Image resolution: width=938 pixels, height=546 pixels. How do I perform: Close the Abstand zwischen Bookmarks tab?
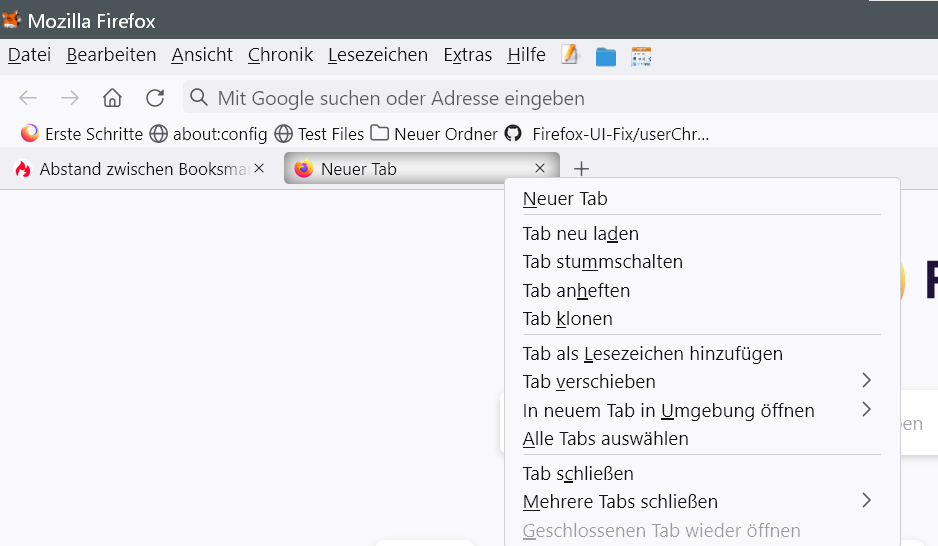[260, 169]
